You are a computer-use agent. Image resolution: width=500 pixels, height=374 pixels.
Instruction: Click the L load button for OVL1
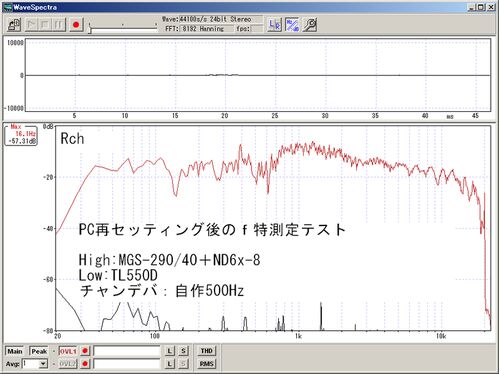[x=170, y=351]
